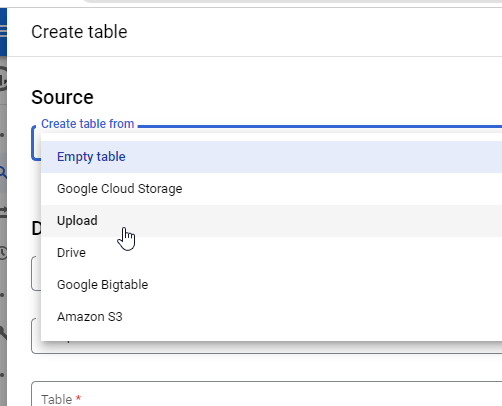Click the wrench icon in left sidebar
The image size is (502, 406).
[x=3, y=332]
